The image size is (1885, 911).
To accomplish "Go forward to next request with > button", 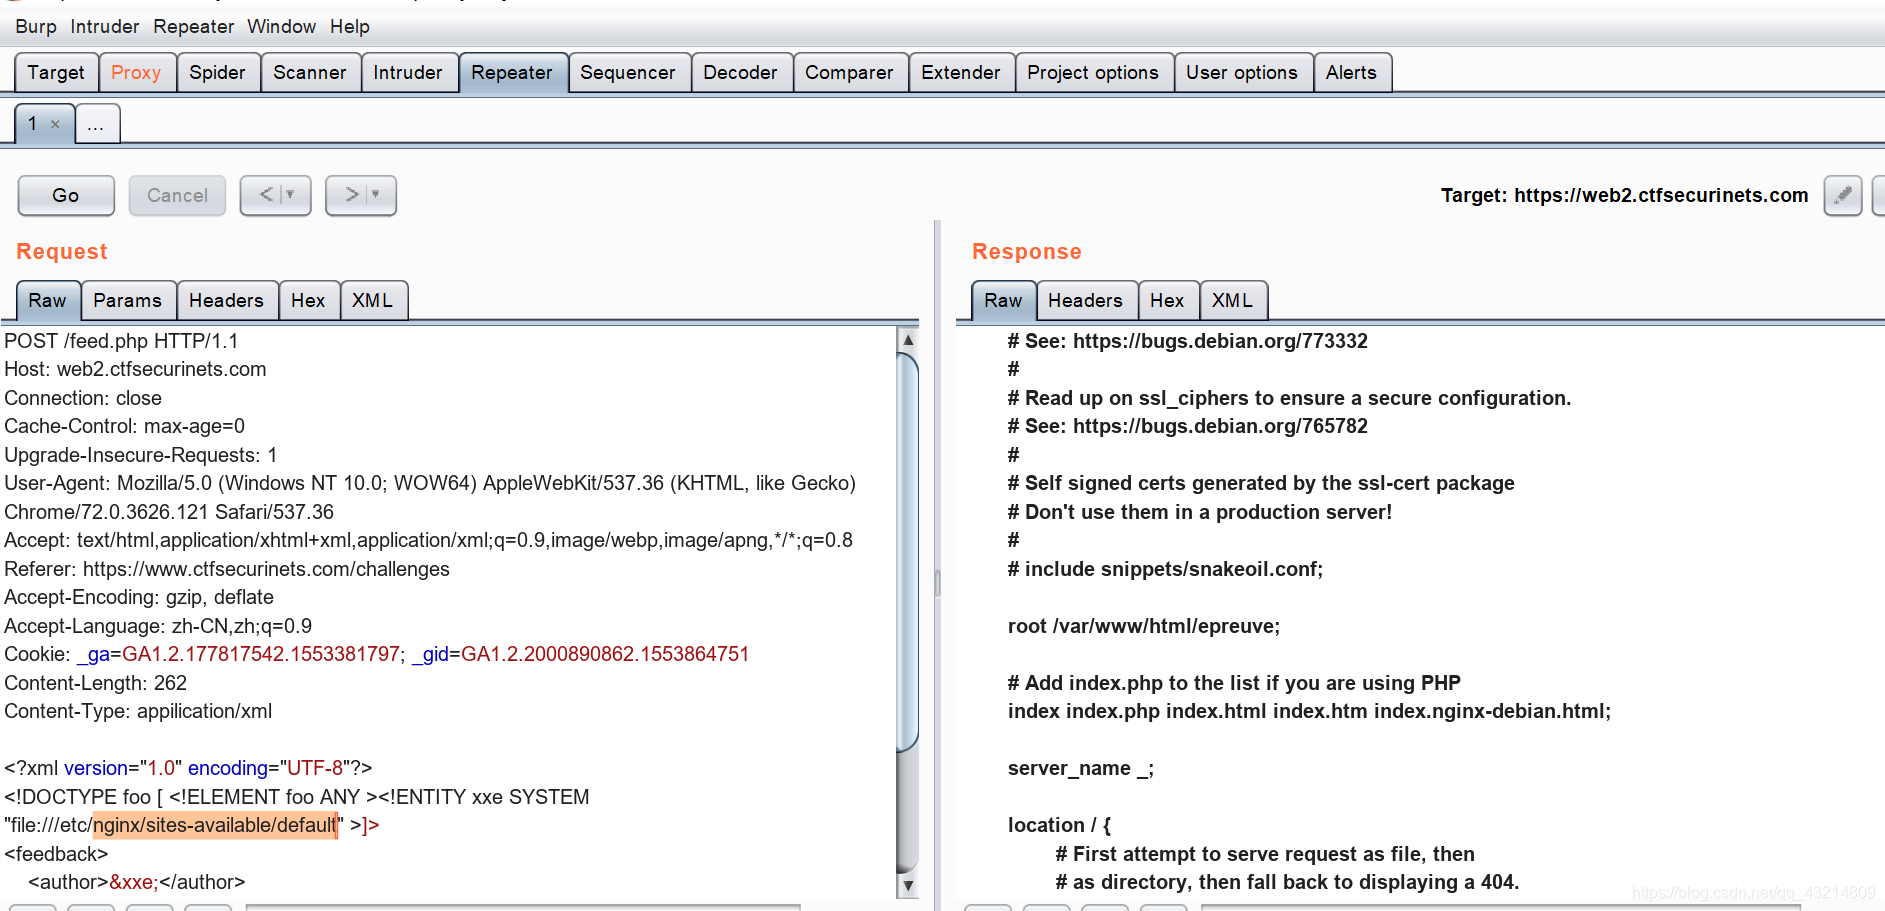I will tap(351, 195).
